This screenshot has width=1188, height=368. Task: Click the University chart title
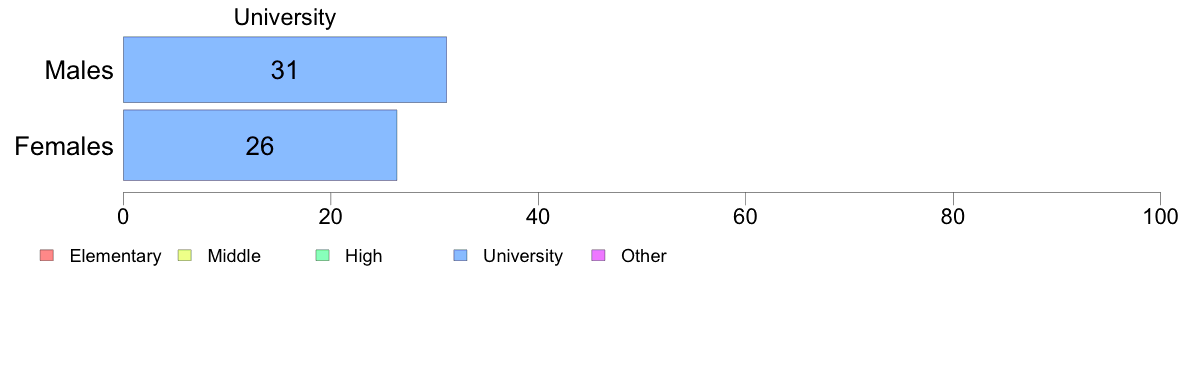click(285, 17)
